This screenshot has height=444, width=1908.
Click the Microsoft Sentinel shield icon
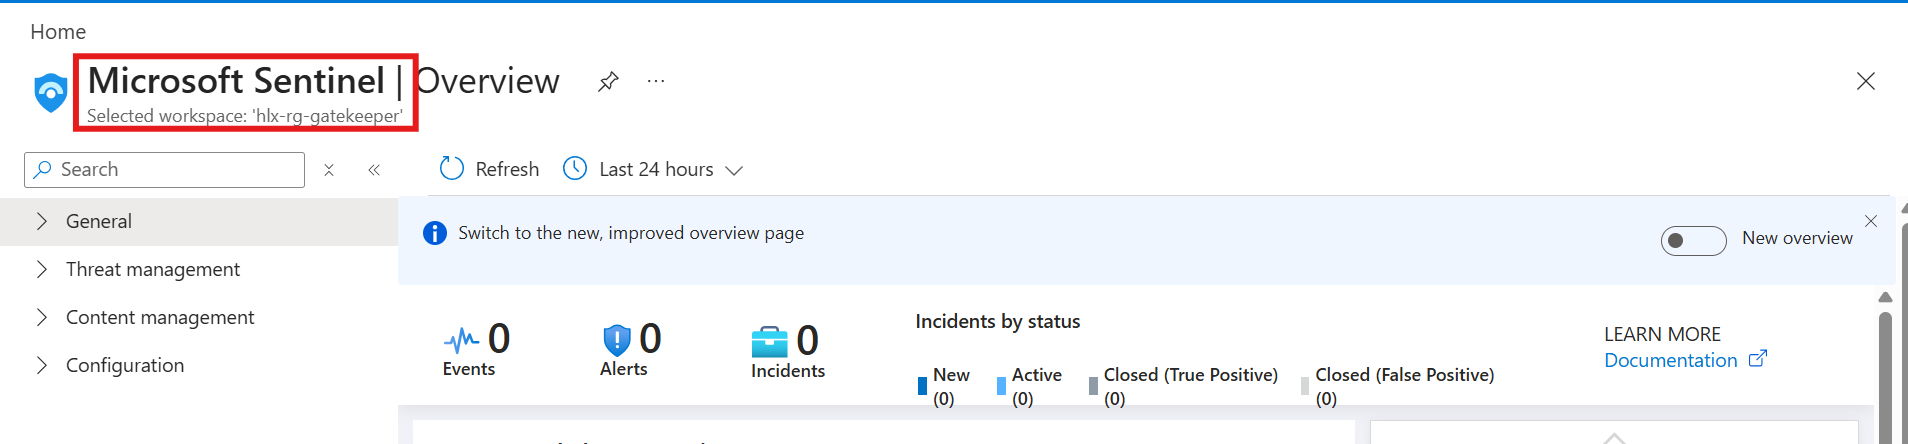pos(51,93)
